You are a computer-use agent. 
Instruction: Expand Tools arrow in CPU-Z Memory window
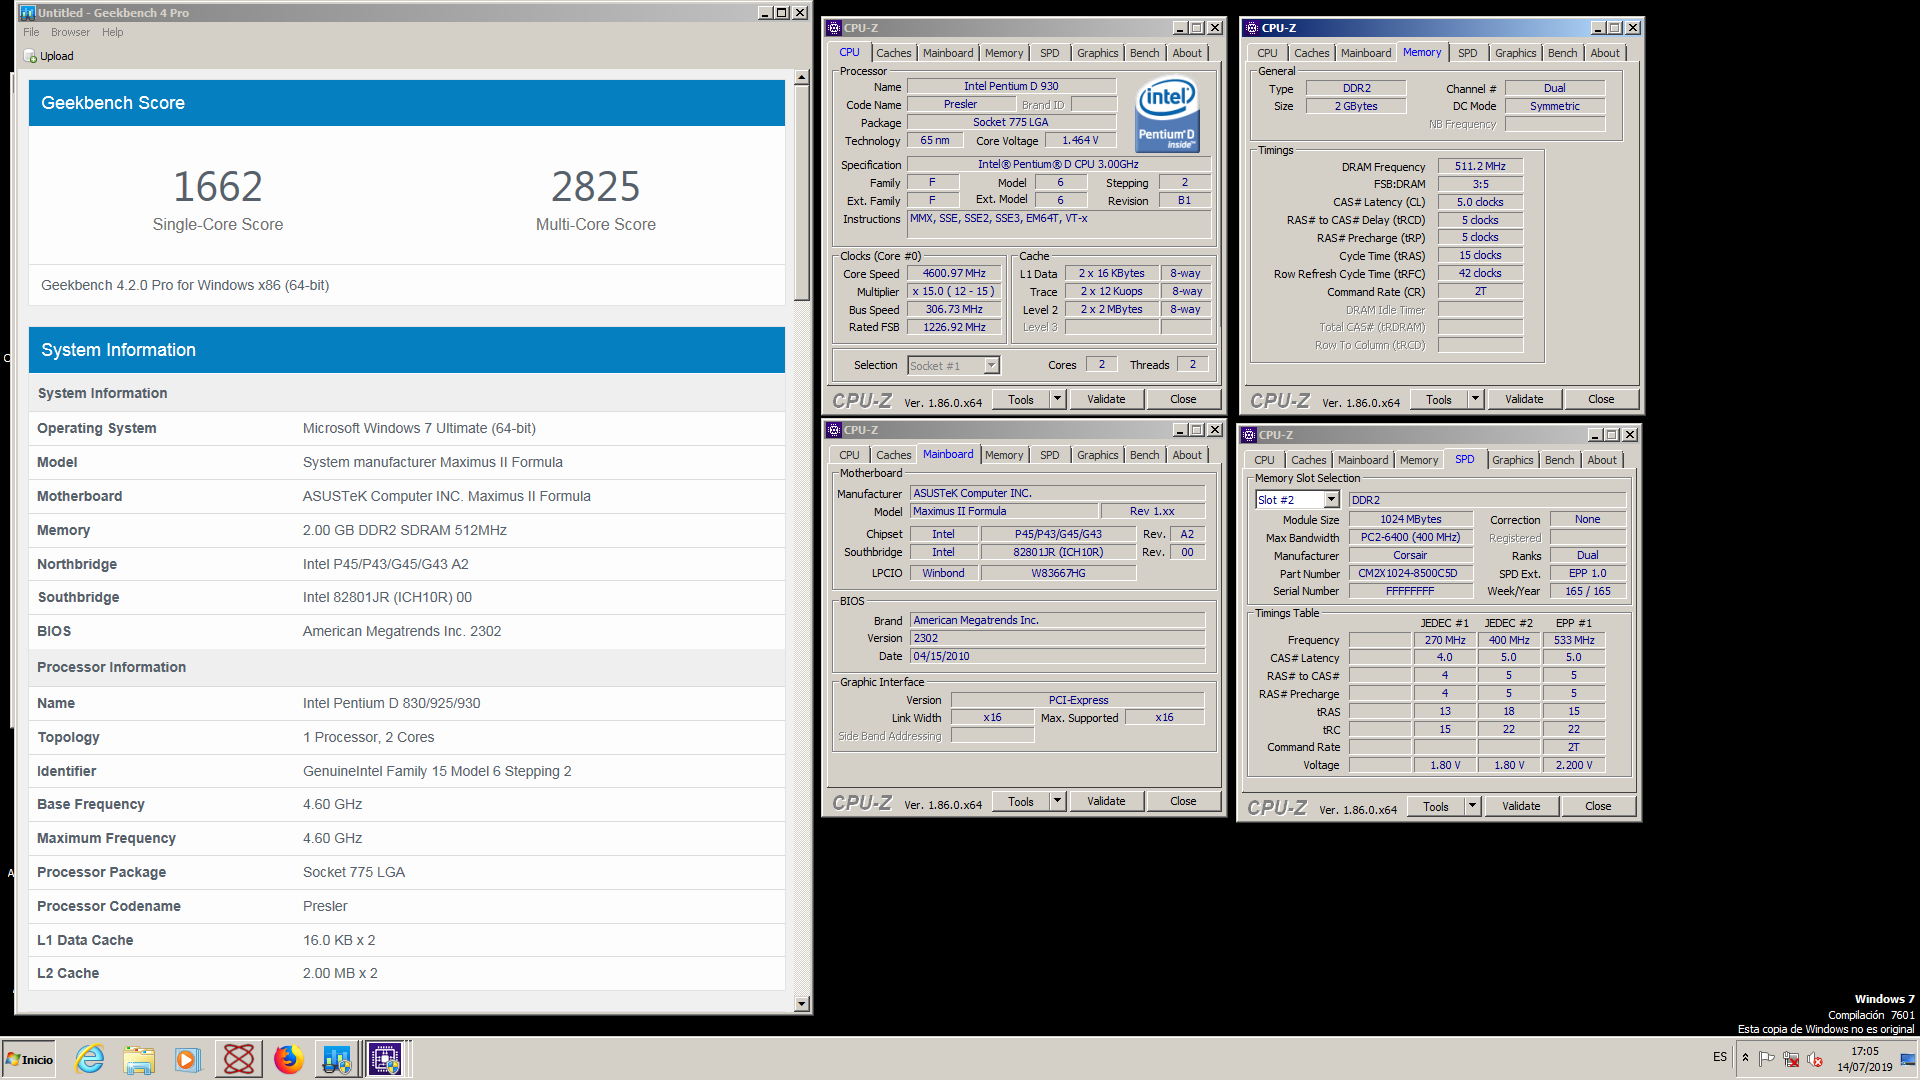[1475, 399]
